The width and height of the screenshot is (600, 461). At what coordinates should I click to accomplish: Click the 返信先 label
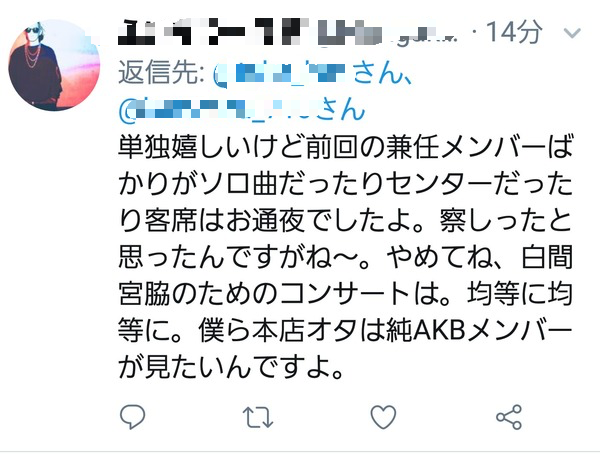[161, 72]
